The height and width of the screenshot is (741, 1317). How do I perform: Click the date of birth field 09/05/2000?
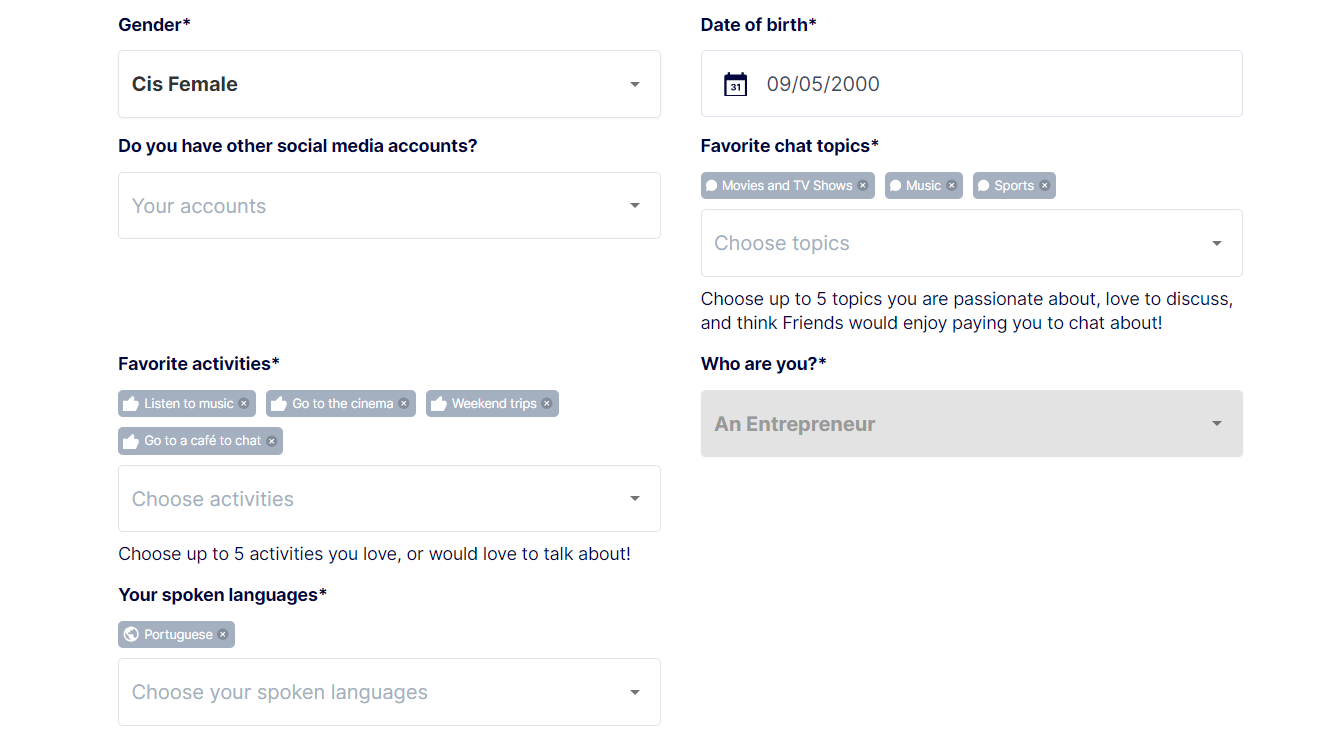[x=971, y=84]
